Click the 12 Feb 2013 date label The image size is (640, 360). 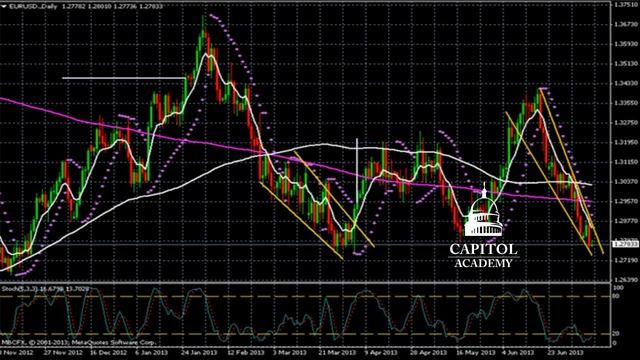245,353
